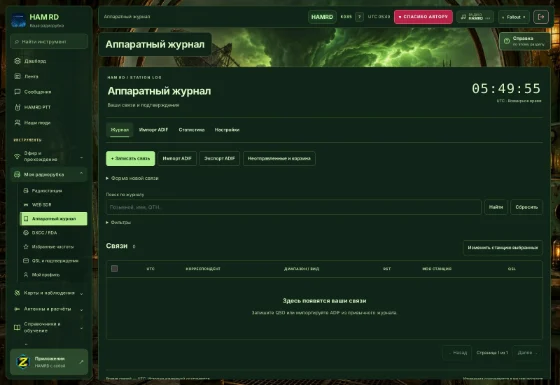Switch to the Настройки tab

pyautogui.click(x=227, y=130)
